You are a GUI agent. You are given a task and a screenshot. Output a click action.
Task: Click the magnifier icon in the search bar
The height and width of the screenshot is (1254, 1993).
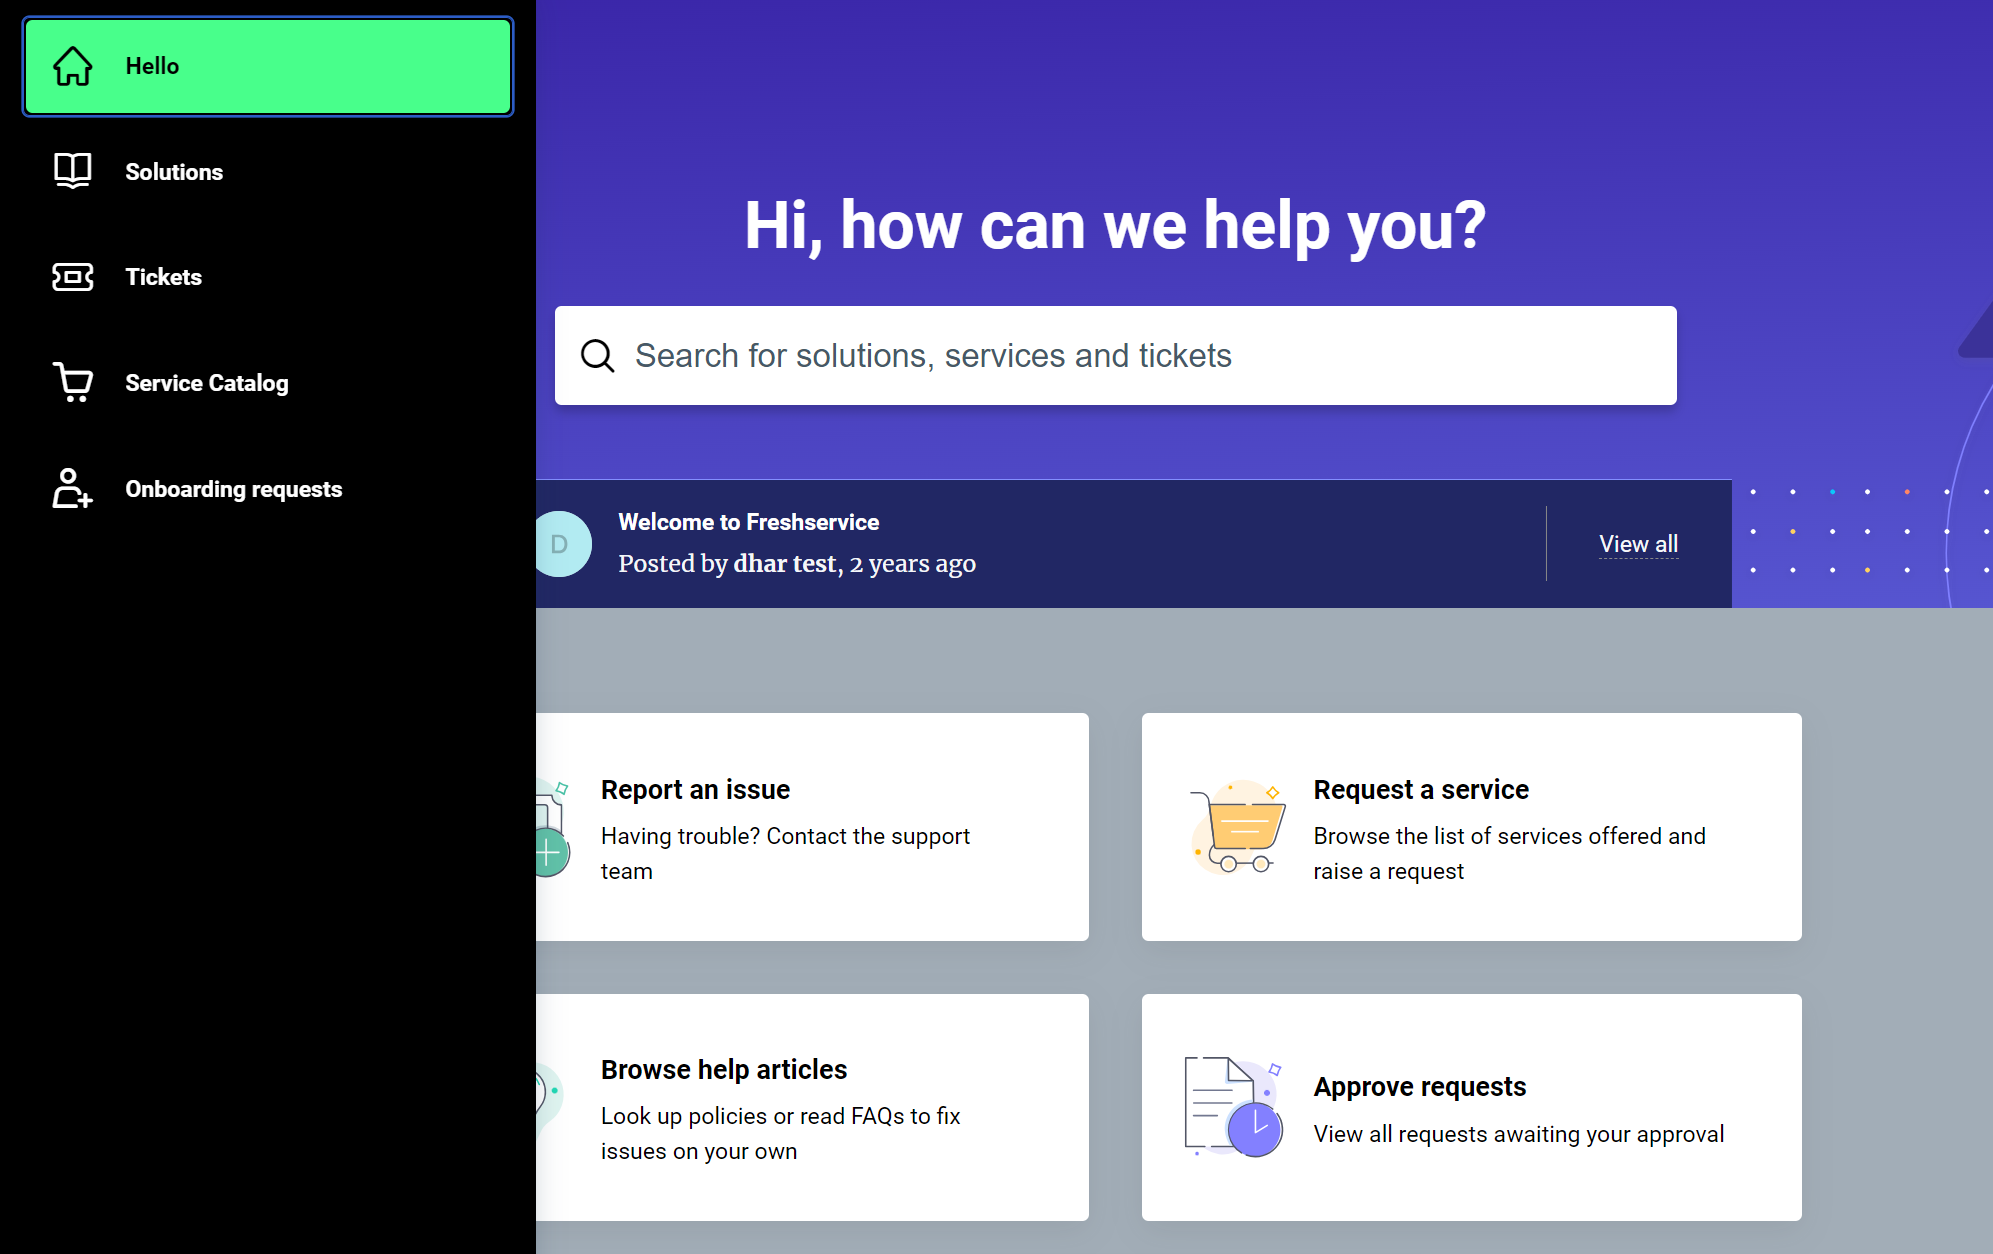coord(598,355)
